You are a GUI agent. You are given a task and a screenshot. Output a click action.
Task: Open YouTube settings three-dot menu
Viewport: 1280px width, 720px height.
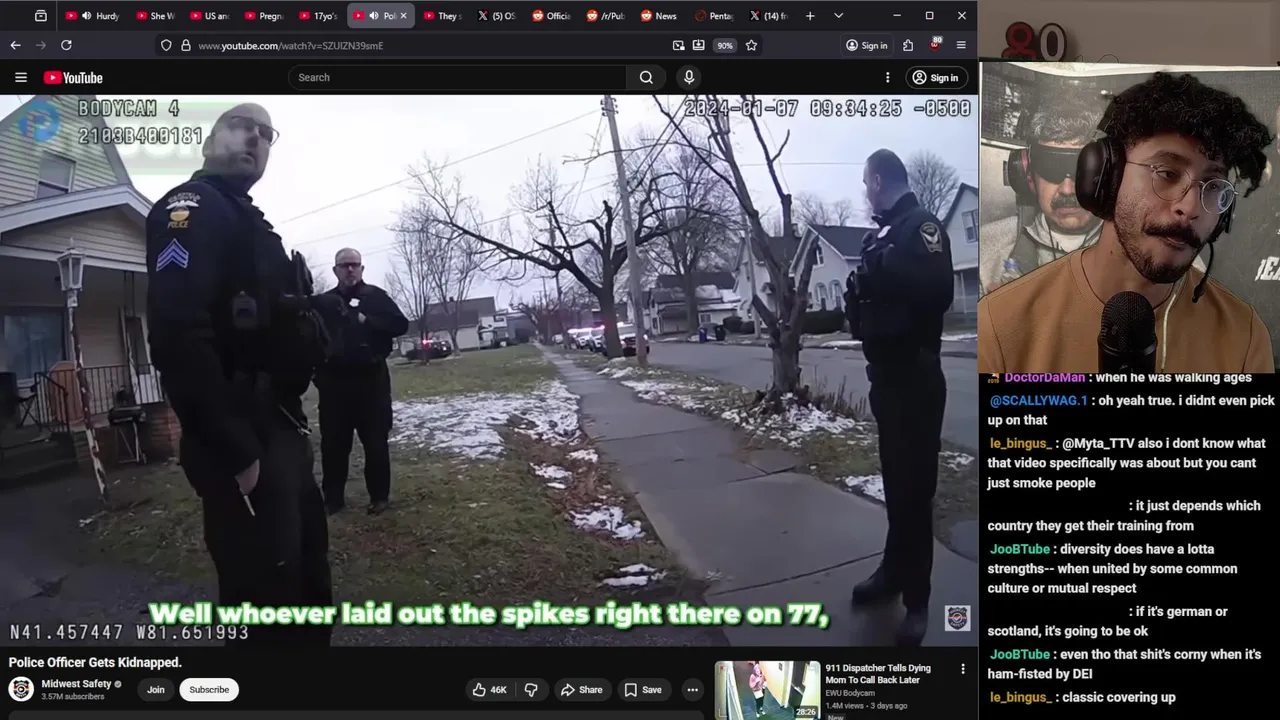point(887,77)
